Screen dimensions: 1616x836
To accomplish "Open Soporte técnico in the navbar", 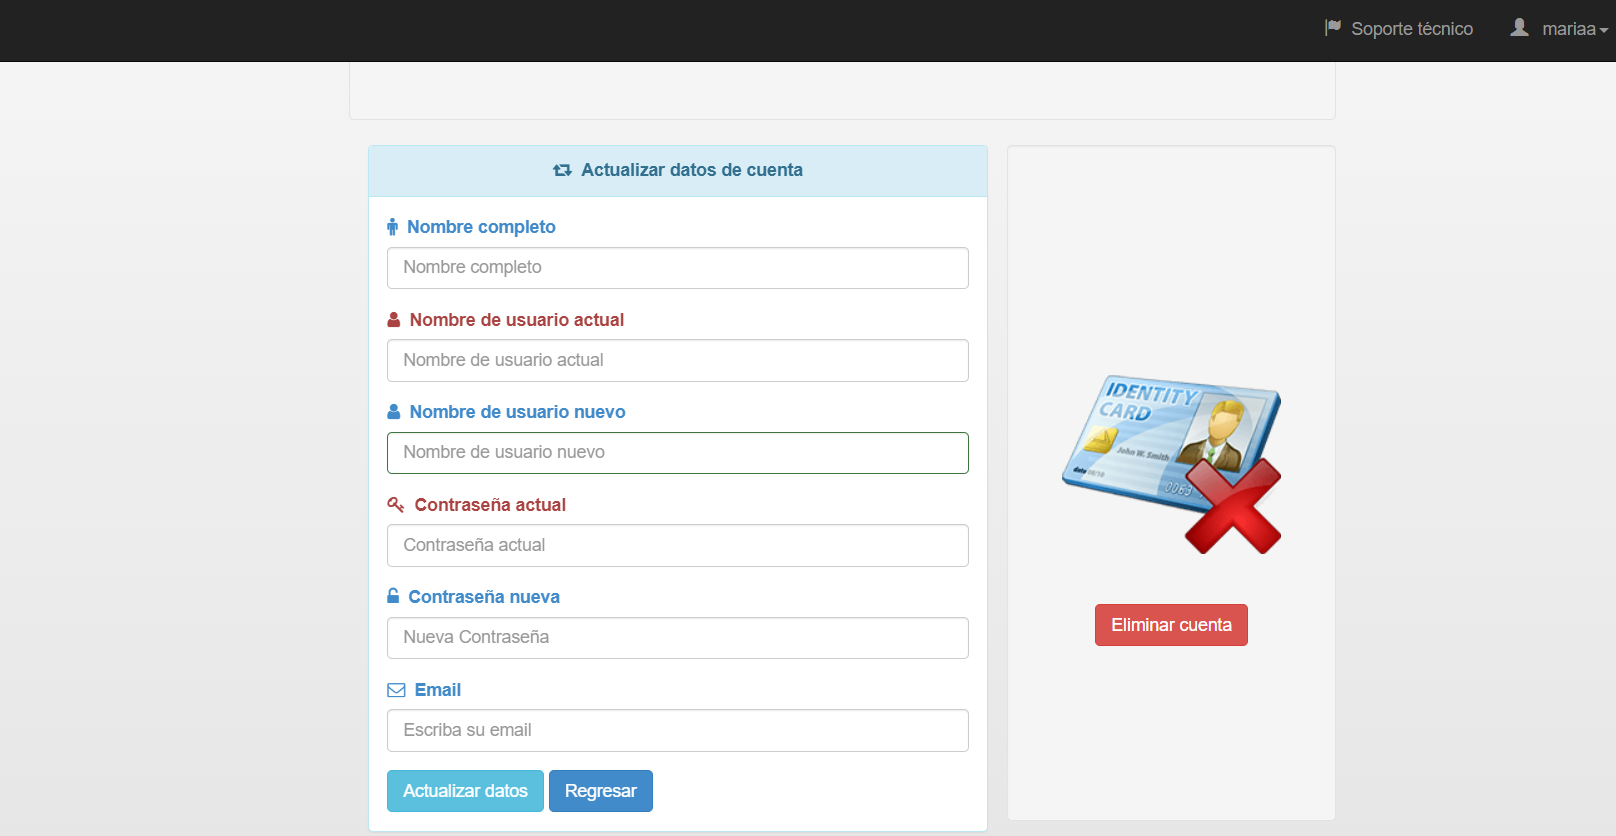I will pyautogui.click(x=1412, y=29).
